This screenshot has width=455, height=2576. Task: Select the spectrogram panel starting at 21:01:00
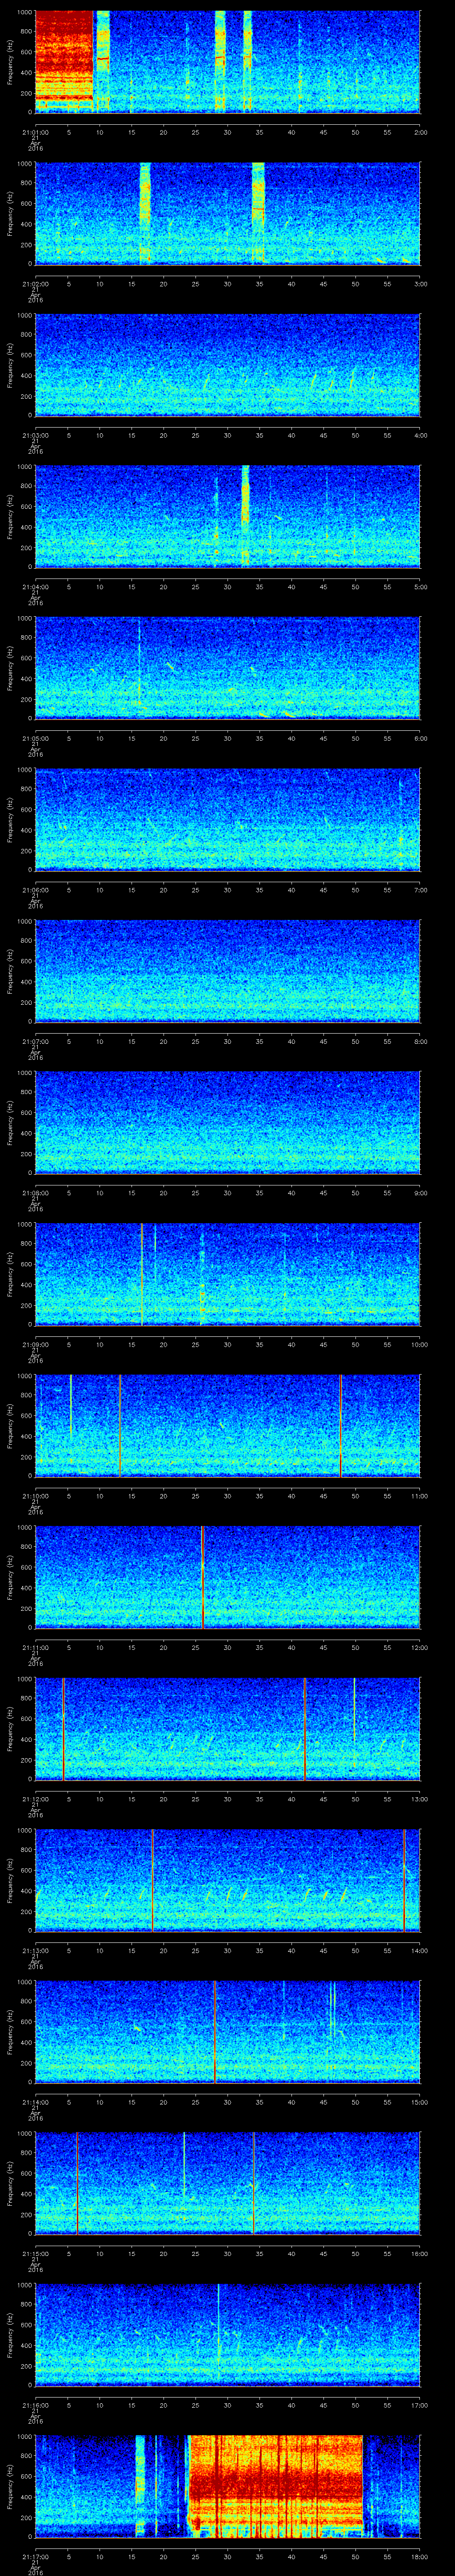[x=227, y=62]
